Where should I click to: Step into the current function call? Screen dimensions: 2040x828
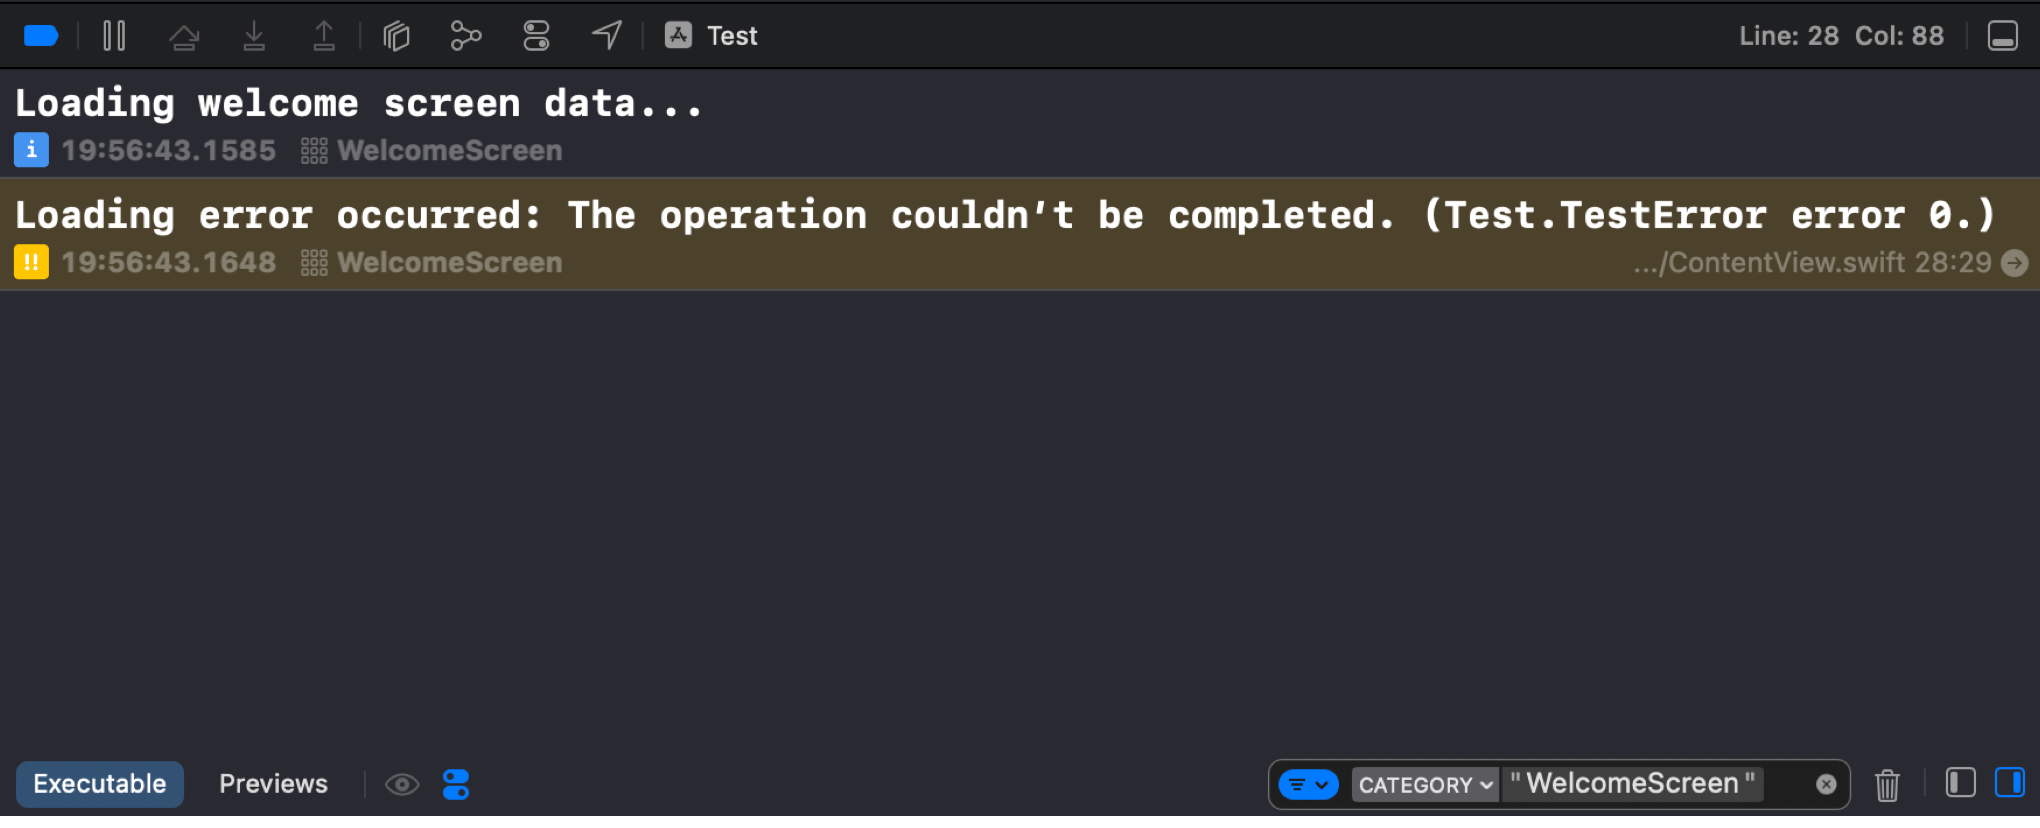(x=254, y=35)
